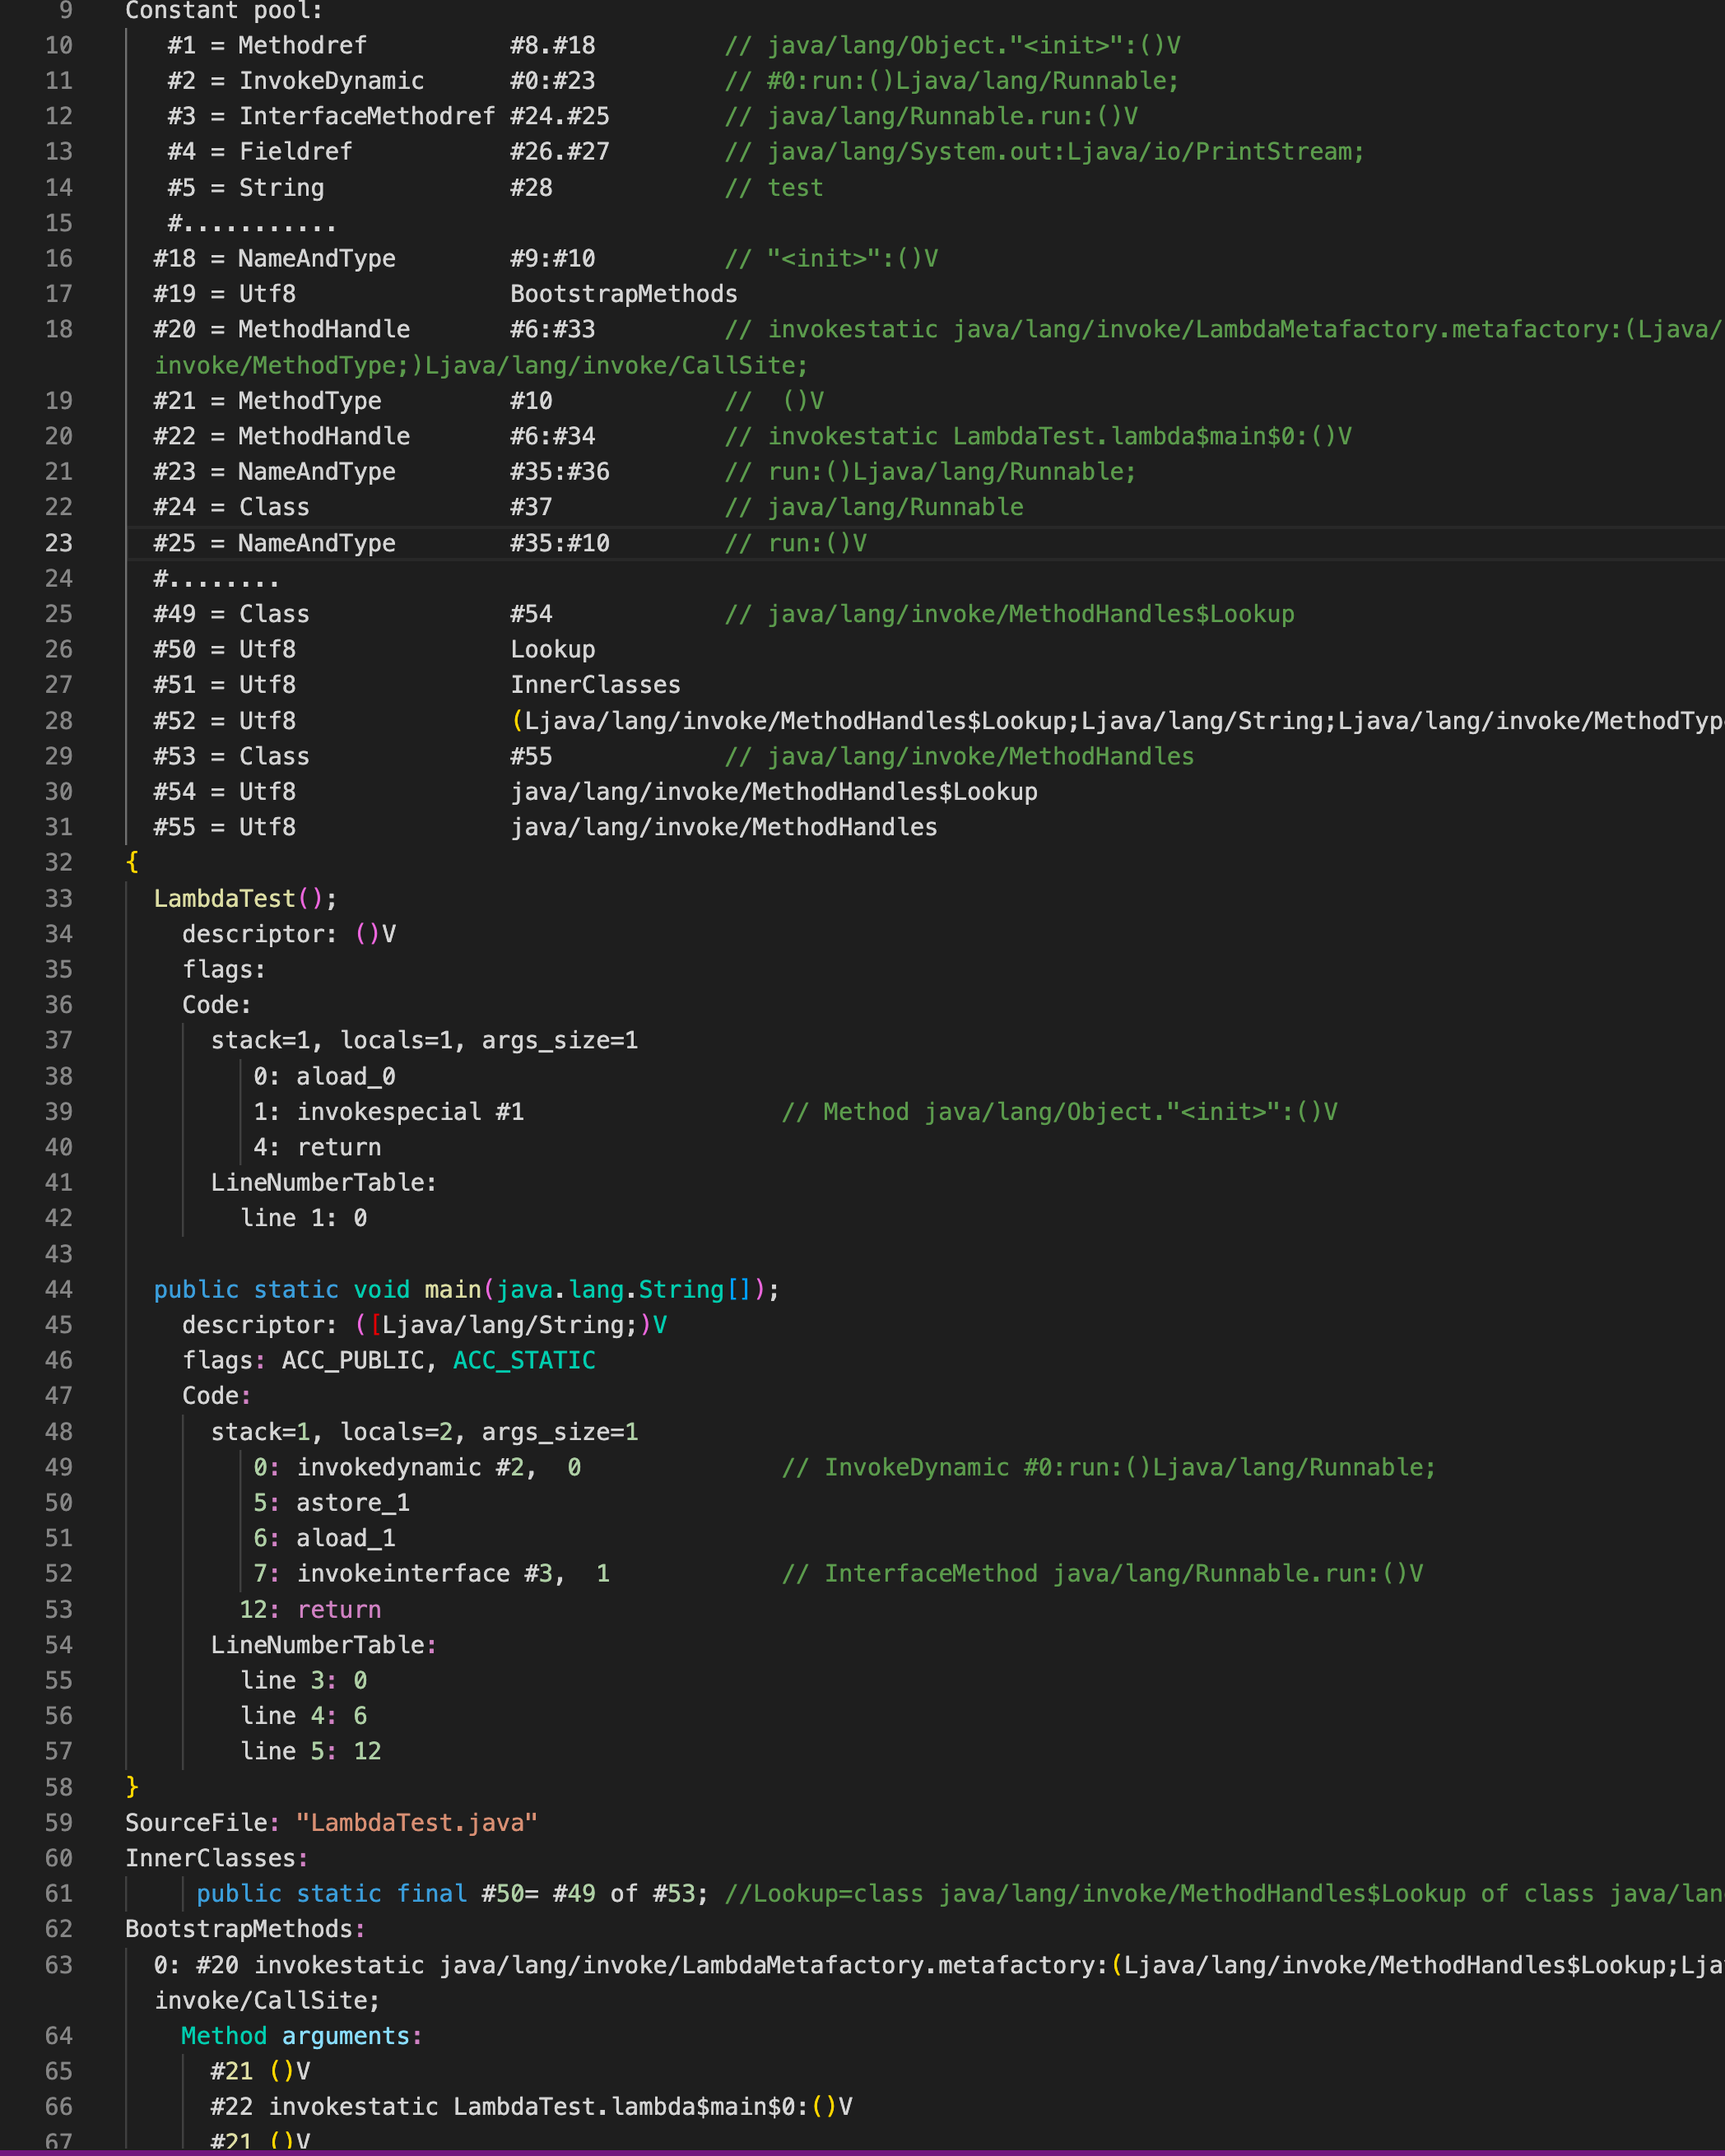The width and height of the screenshot is (1725, 2156).
Task: Click "line 1: 0" entry
Action: [304, 1218]
